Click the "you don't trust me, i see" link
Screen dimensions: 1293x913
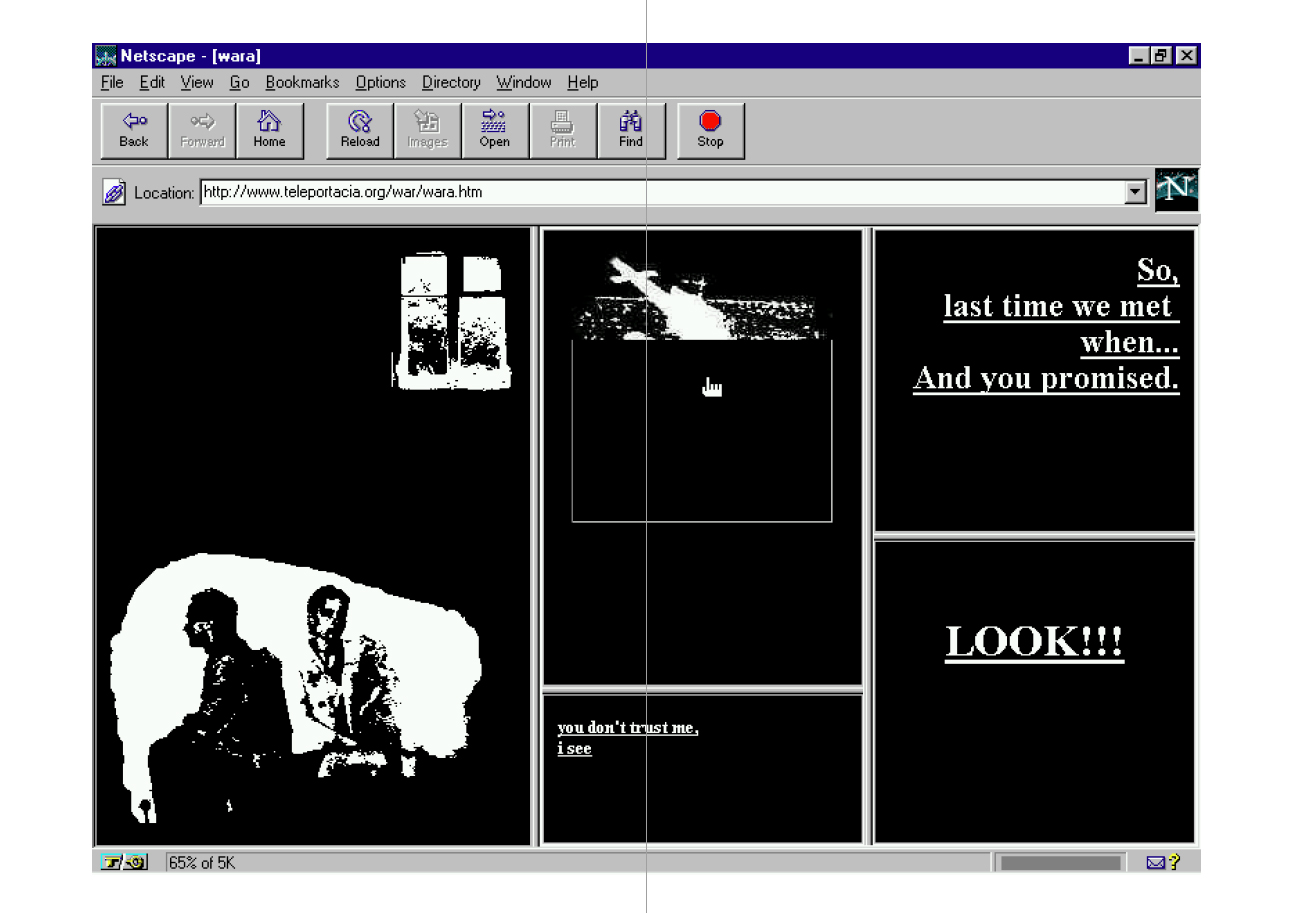(627, 728)
